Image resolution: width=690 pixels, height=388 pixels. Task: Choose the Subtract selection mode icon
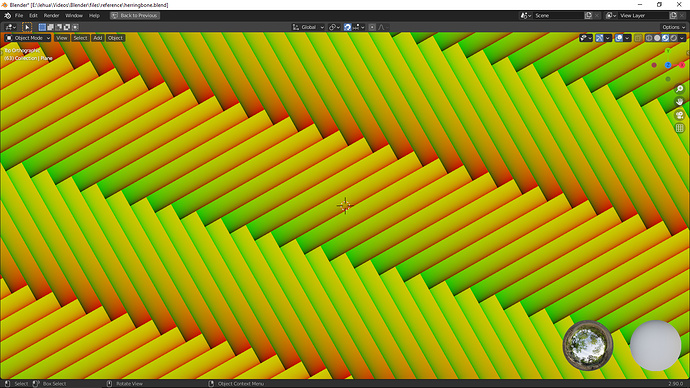coord(59,27)
